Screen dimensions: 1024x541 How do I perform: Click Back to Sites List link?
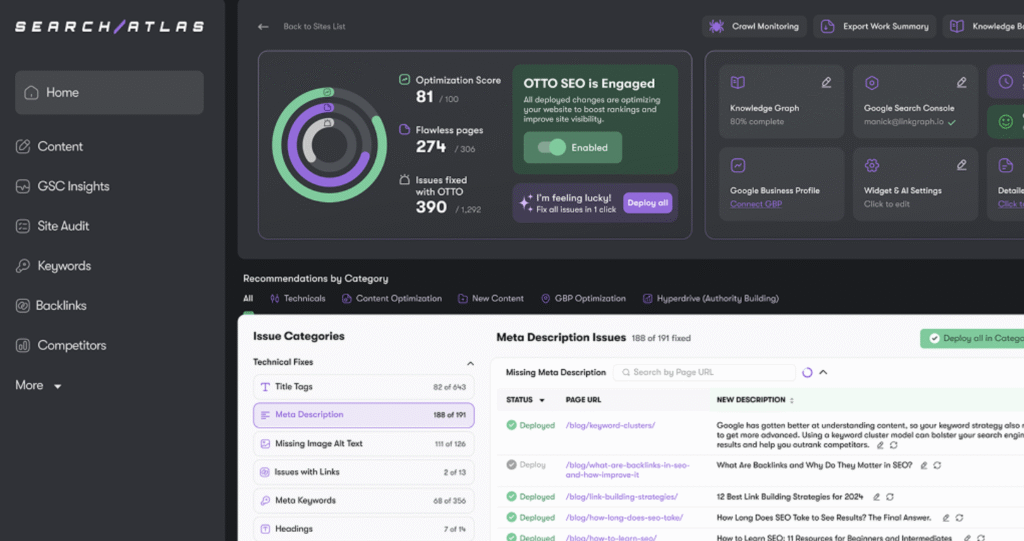tap(314, 27)
